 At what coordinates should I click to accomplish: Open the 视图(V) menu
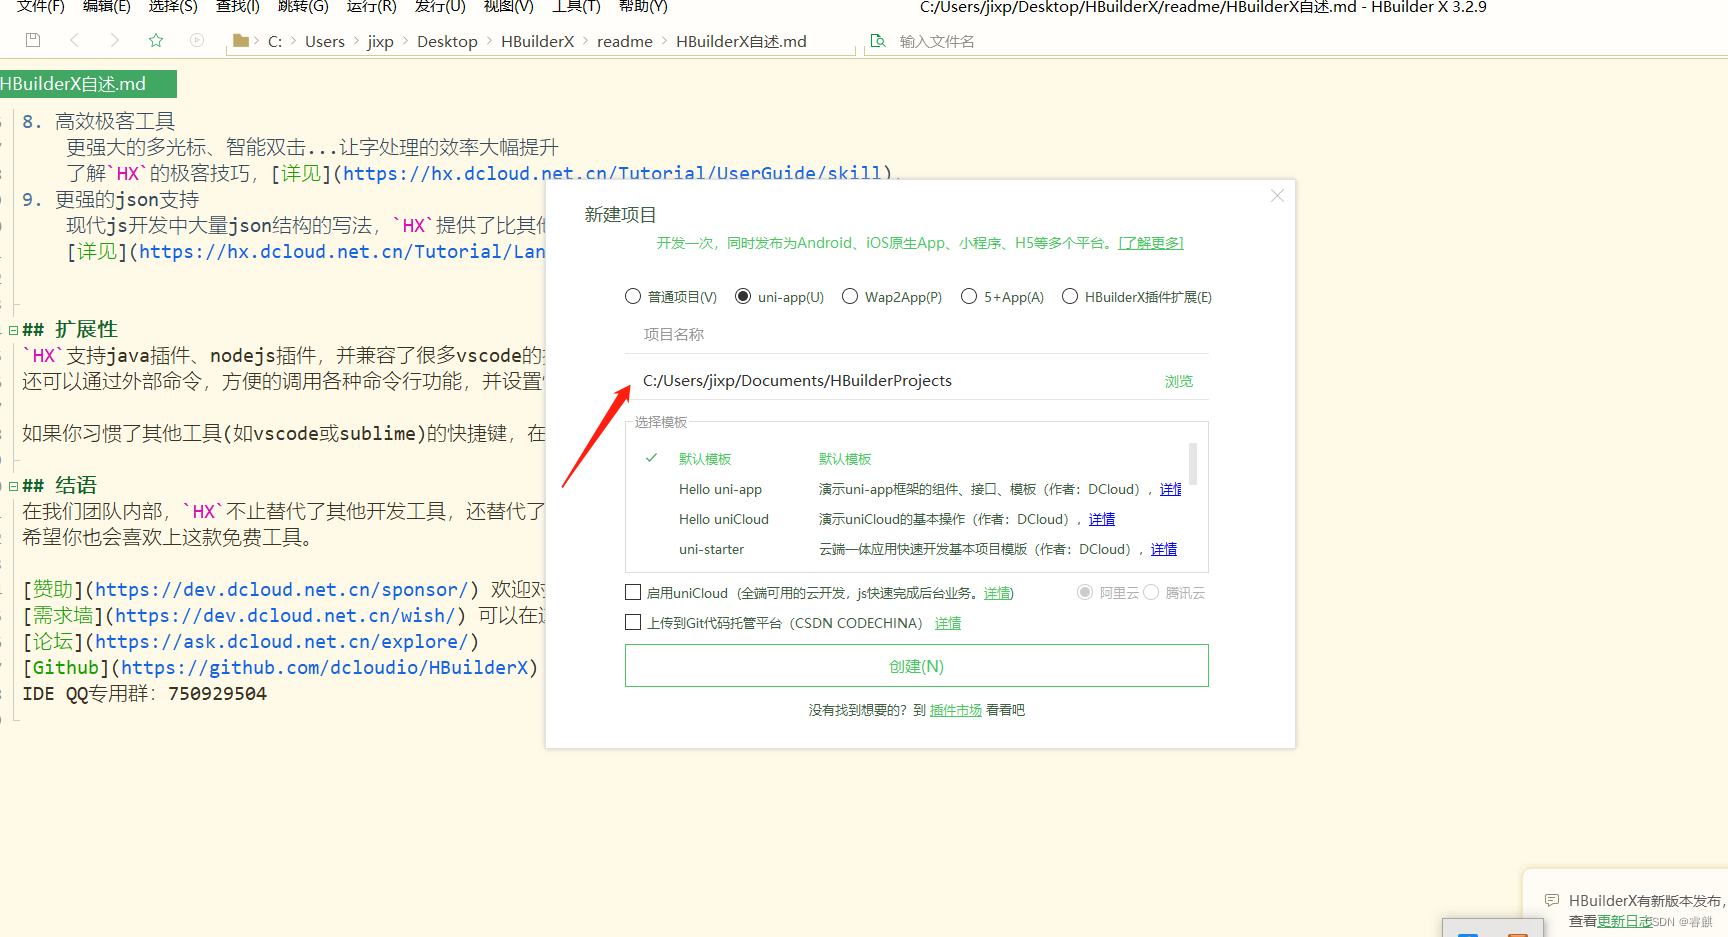(x=508, y=7)
